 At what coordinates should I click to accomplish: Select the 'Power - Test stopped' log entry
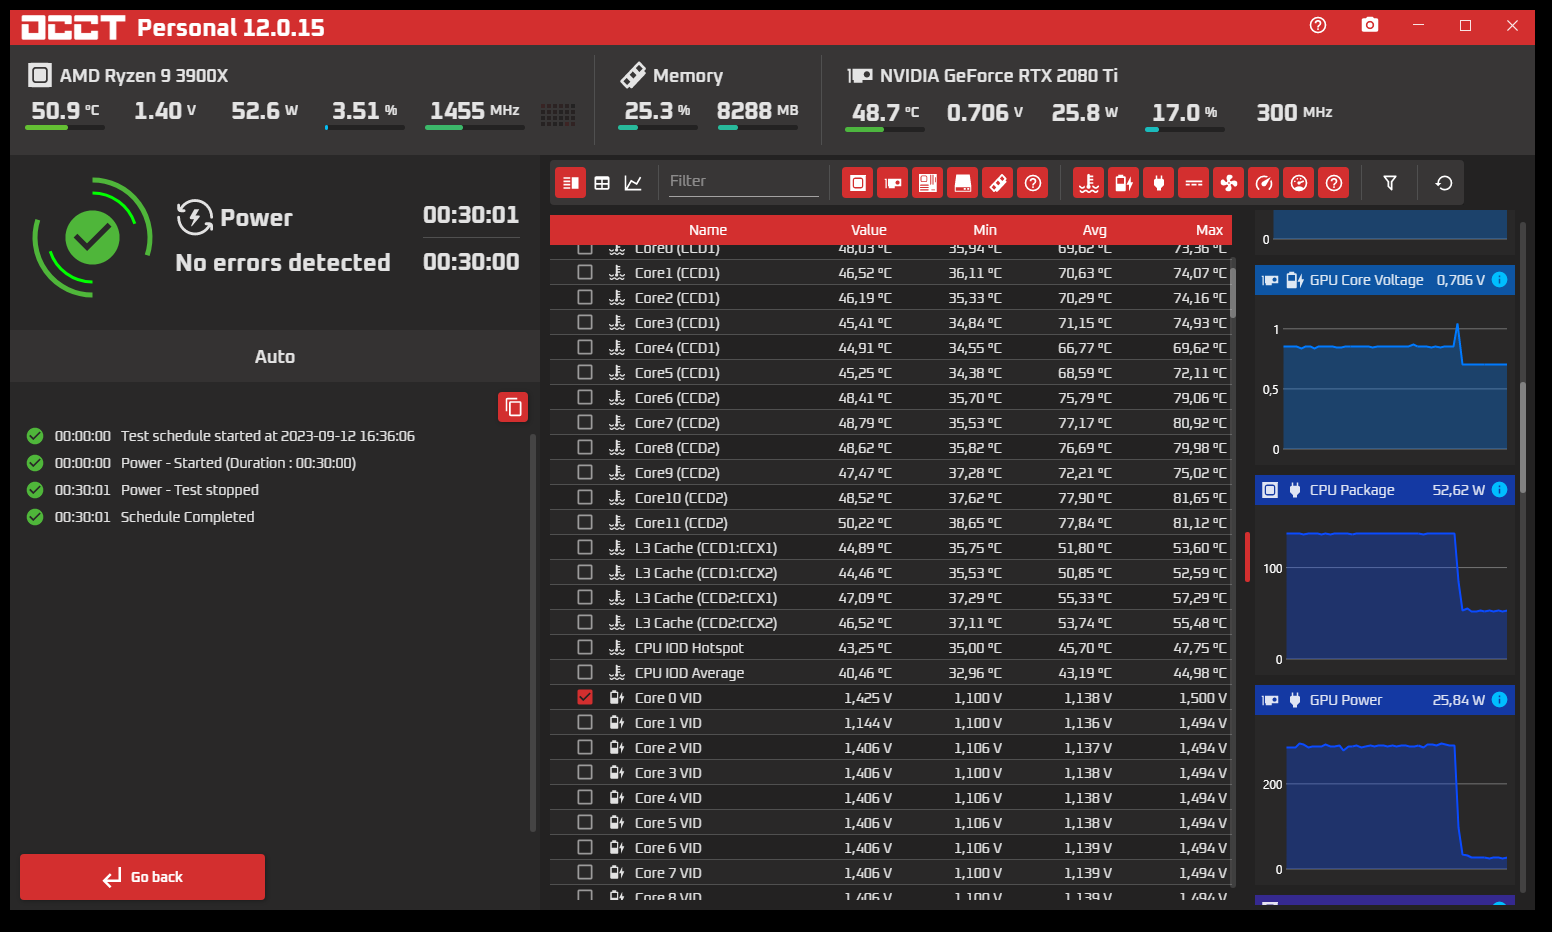pos(190,490)
